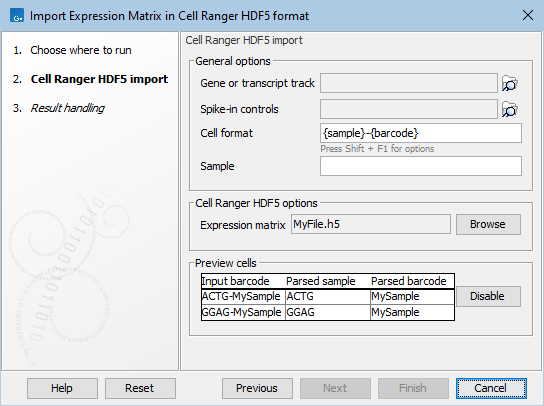
Task: Select 'MySample' in the GGAG row
Action: (412, 312)
